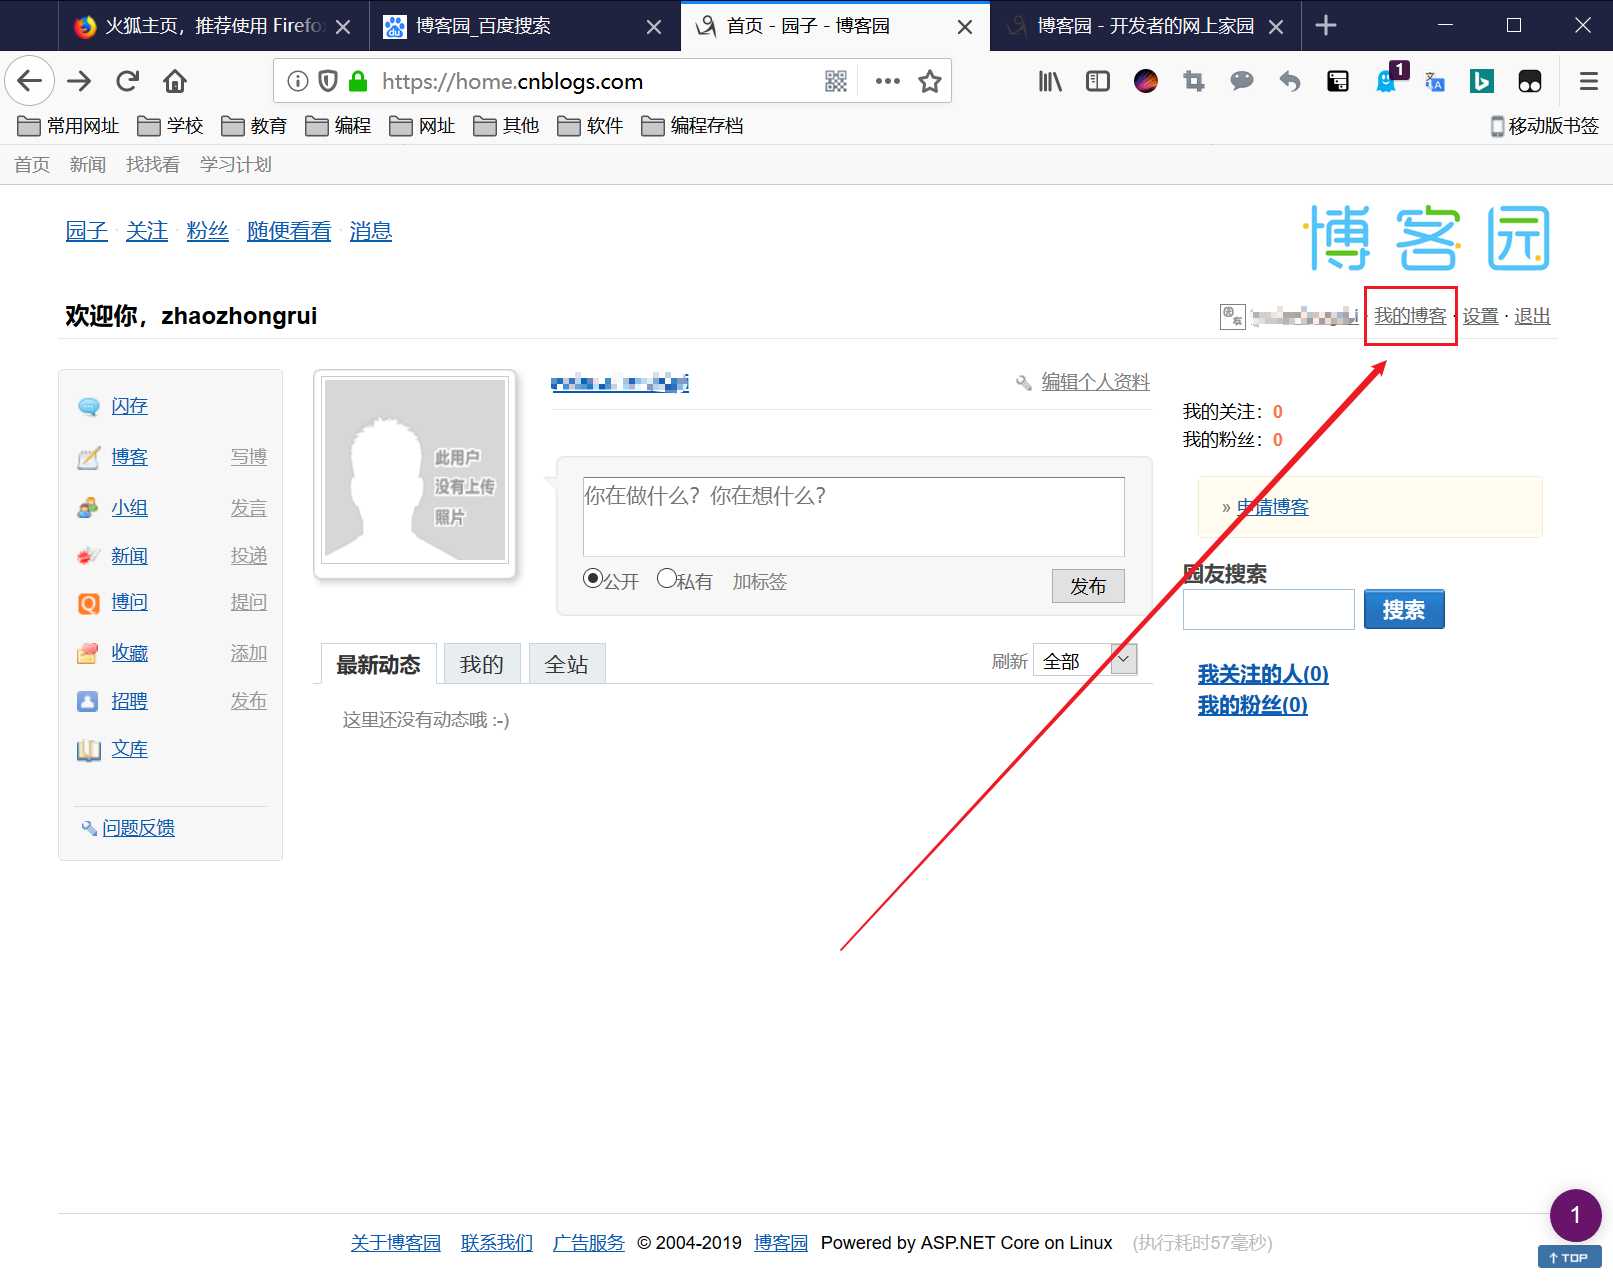1613x1287 pixels.
Task: Go to the Firefox home page icon
Action: coord(175,81)
